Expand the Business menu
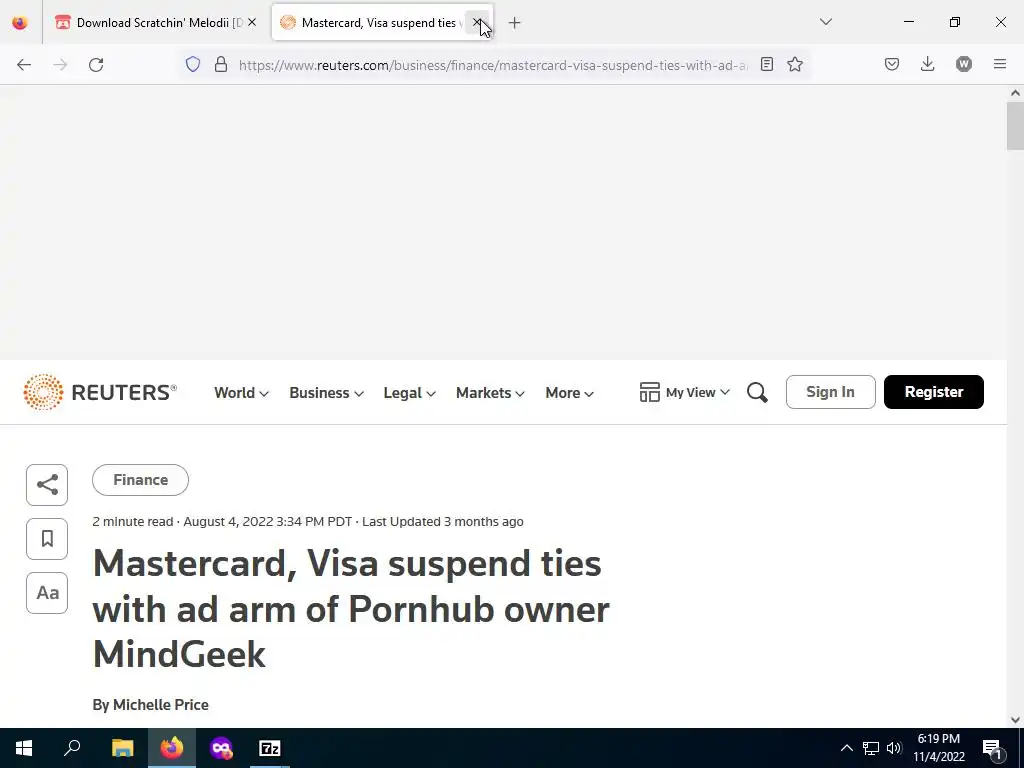The image size is (1024, 768). (x=326, y=392)
